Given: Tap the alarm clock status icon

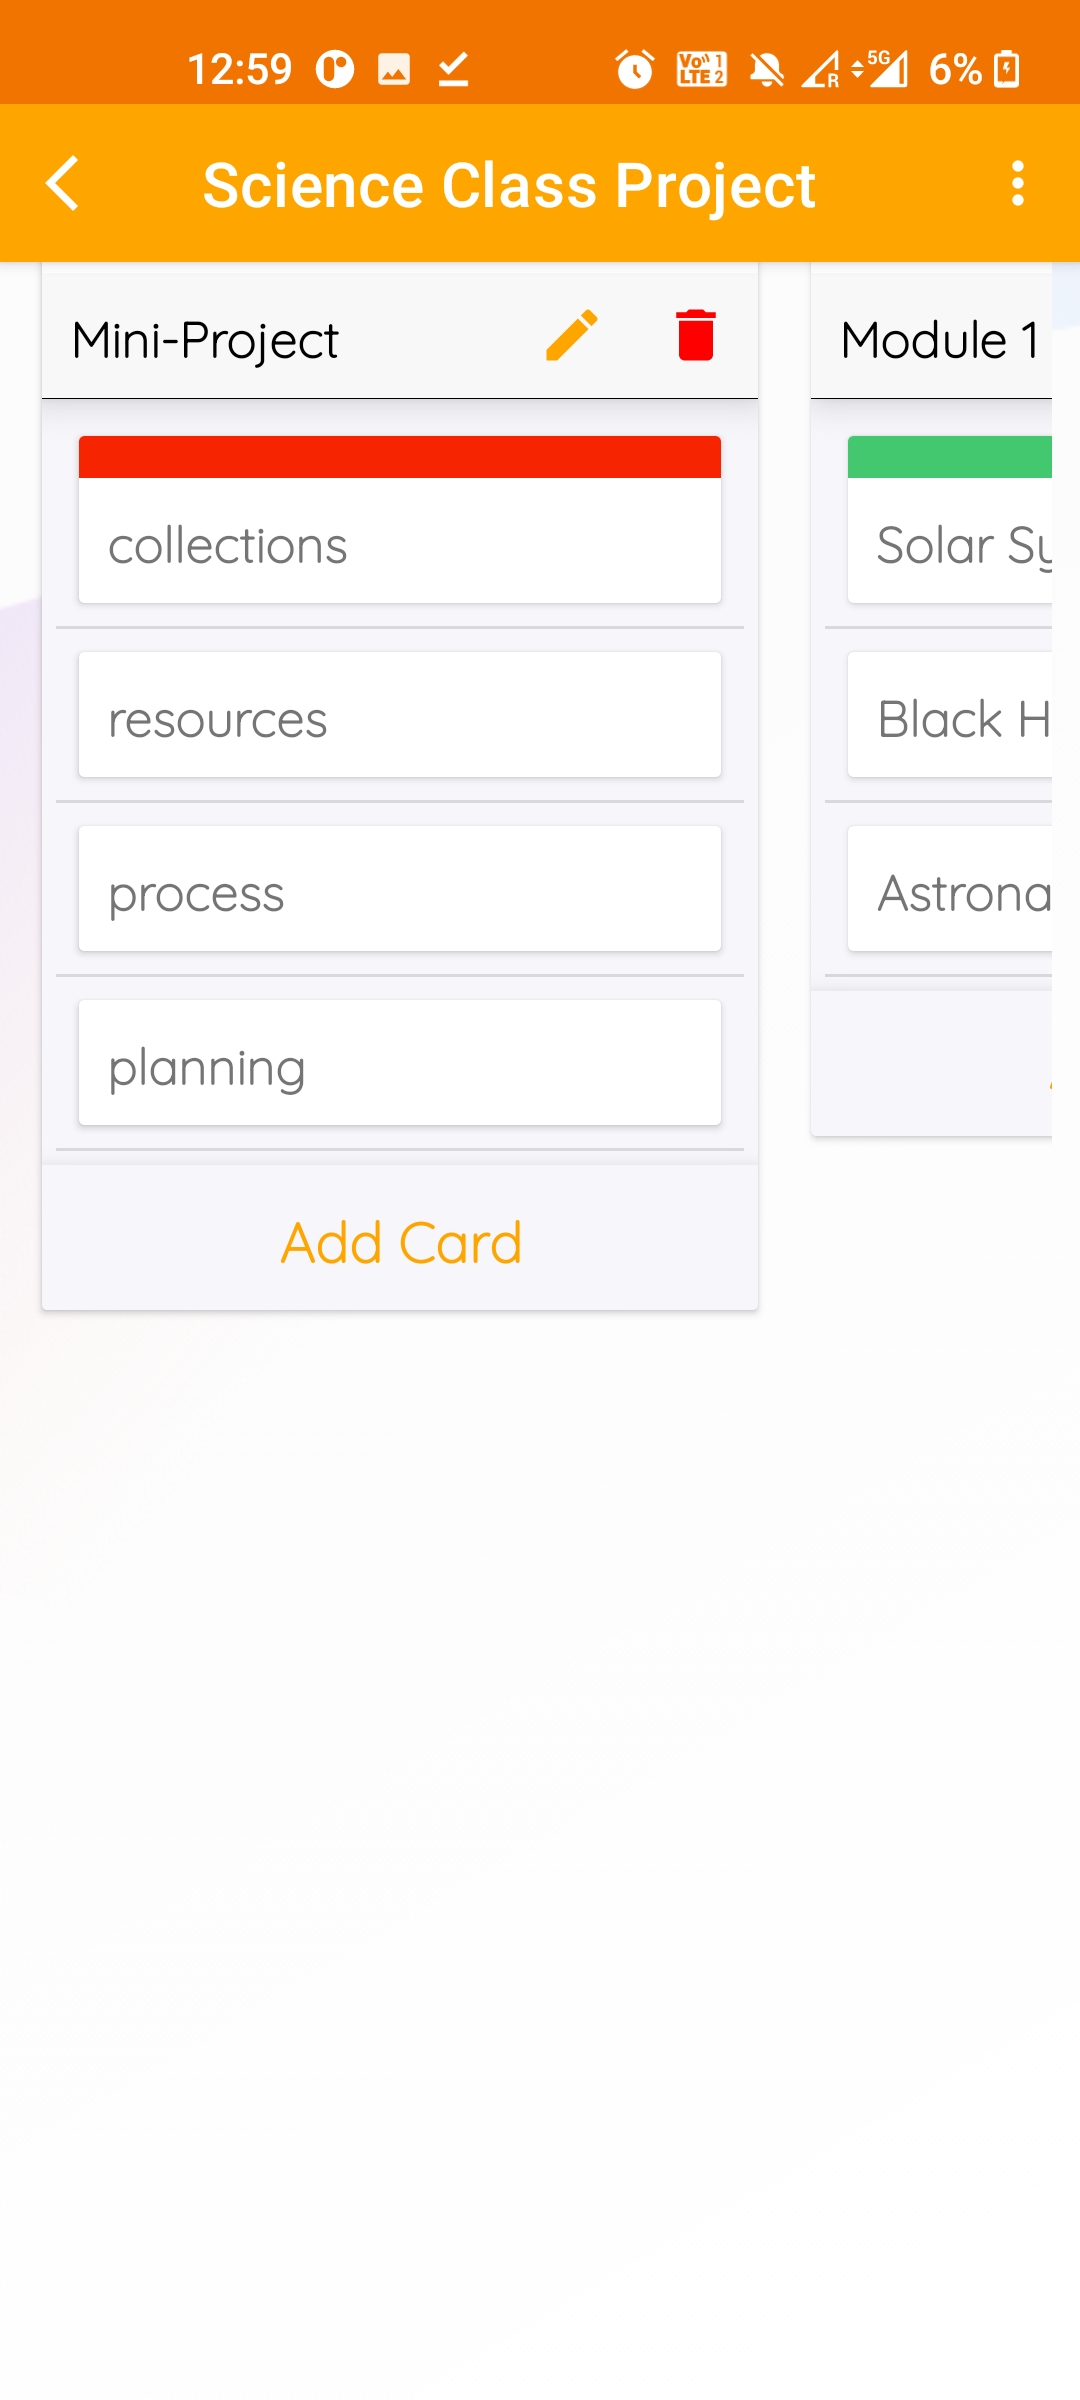Looking at the screenshot, I should (634, 69).
